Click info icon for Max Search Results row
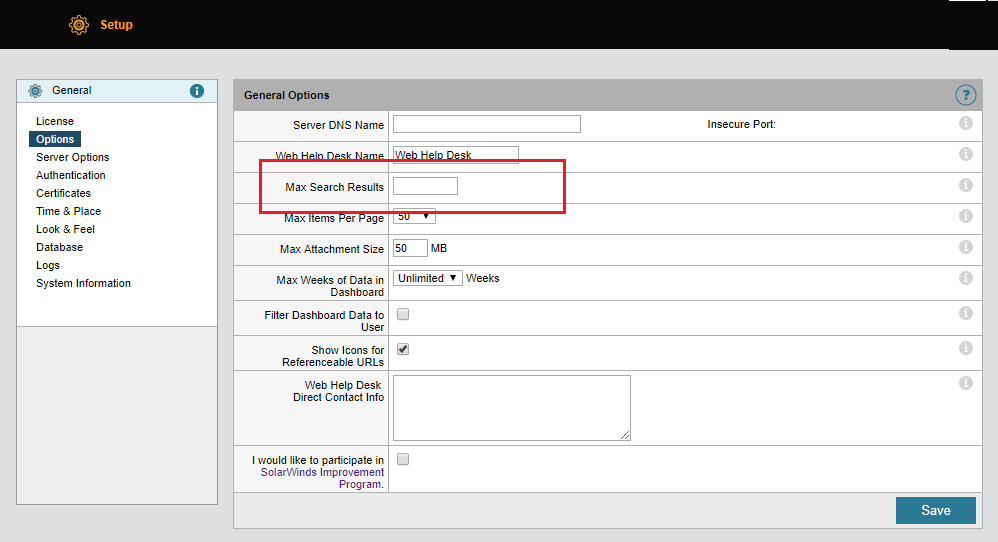Image resolution: width=998 pixels, height=542 pixels. (x=966, y=184)
